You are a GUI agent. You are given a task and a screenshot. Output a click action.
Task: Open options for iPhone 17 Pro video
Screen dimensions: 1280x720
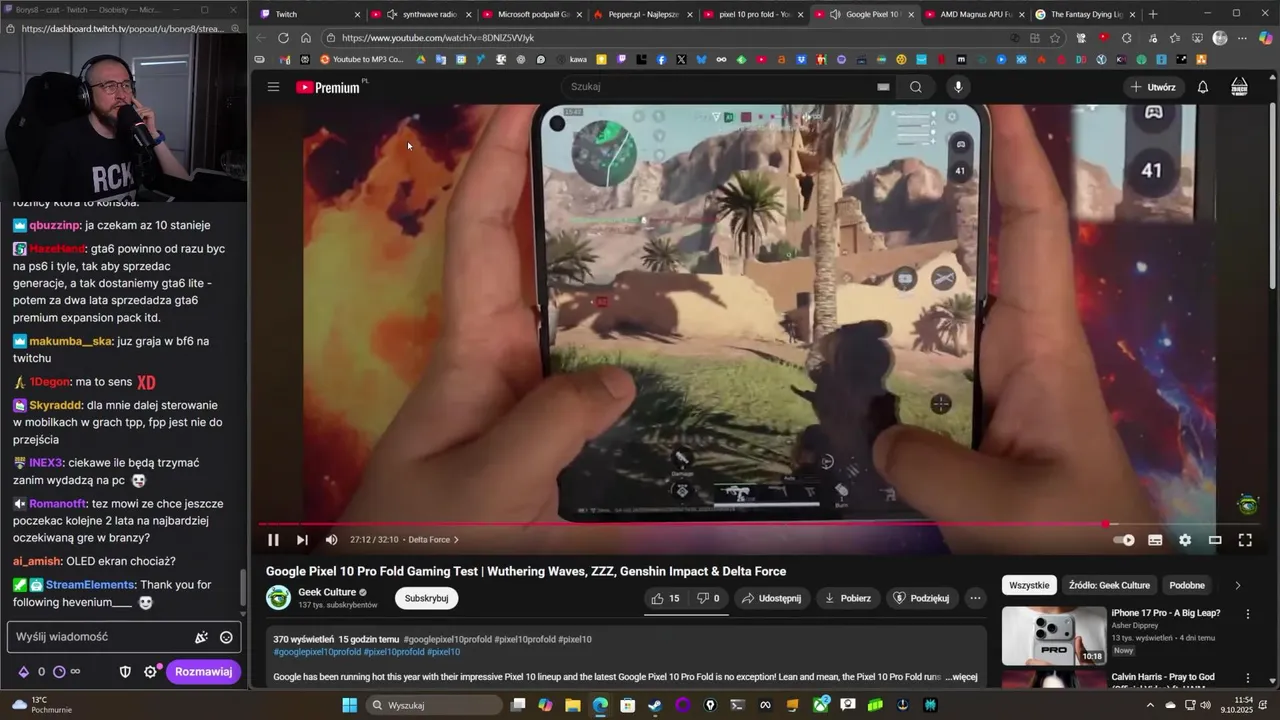tap(1247, 614)
